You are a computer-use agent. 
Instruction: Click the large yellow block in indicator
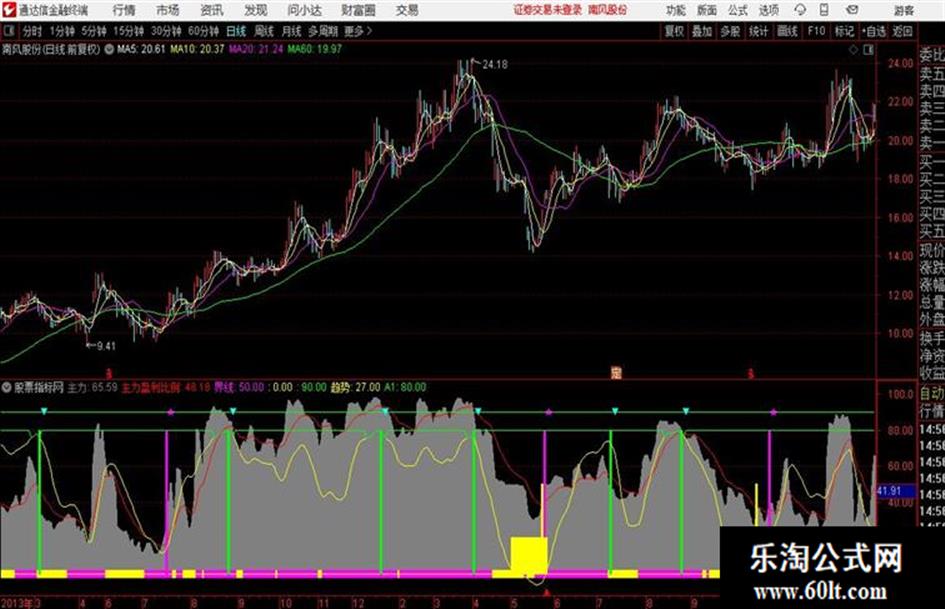[x=529, y=555]
